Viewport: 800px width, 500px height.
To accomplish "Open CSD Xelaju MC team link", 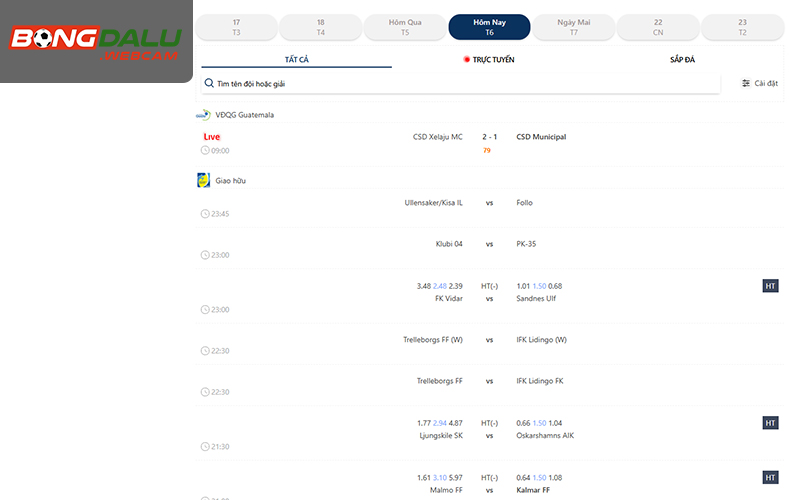I will [x=437, y=137].
